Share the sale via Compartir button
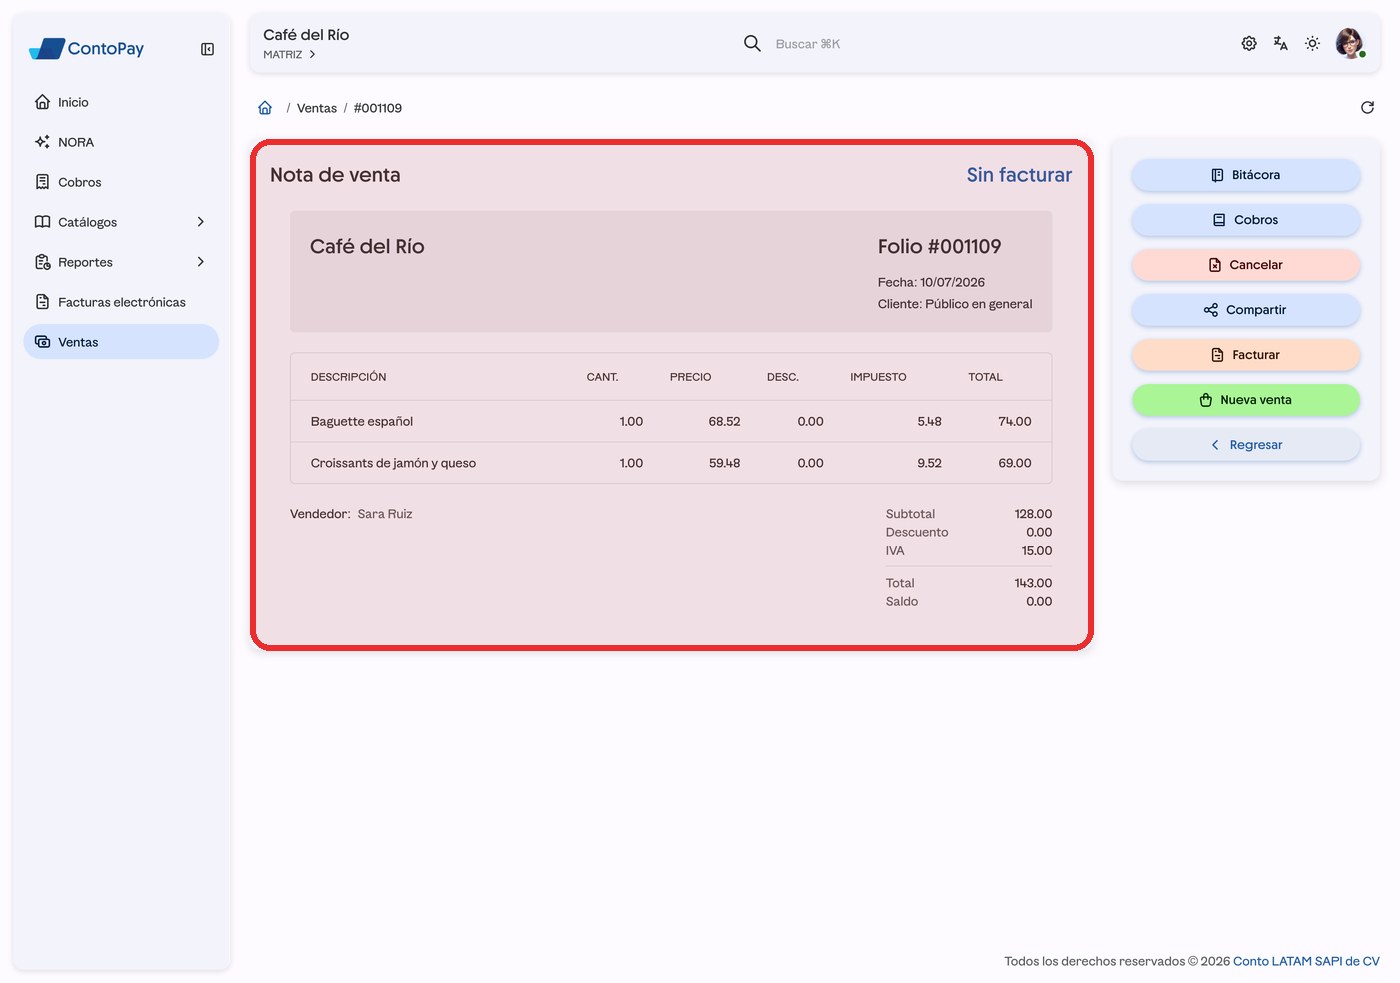 coord(1246,310)
